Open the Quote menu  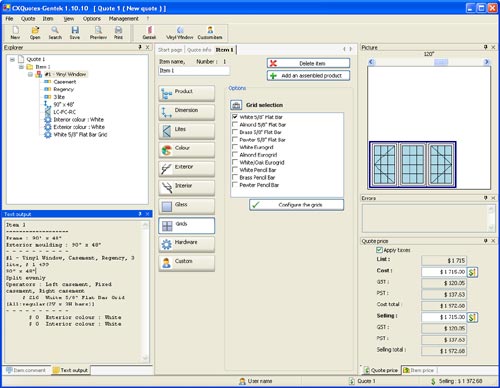[x=28, y=19]
